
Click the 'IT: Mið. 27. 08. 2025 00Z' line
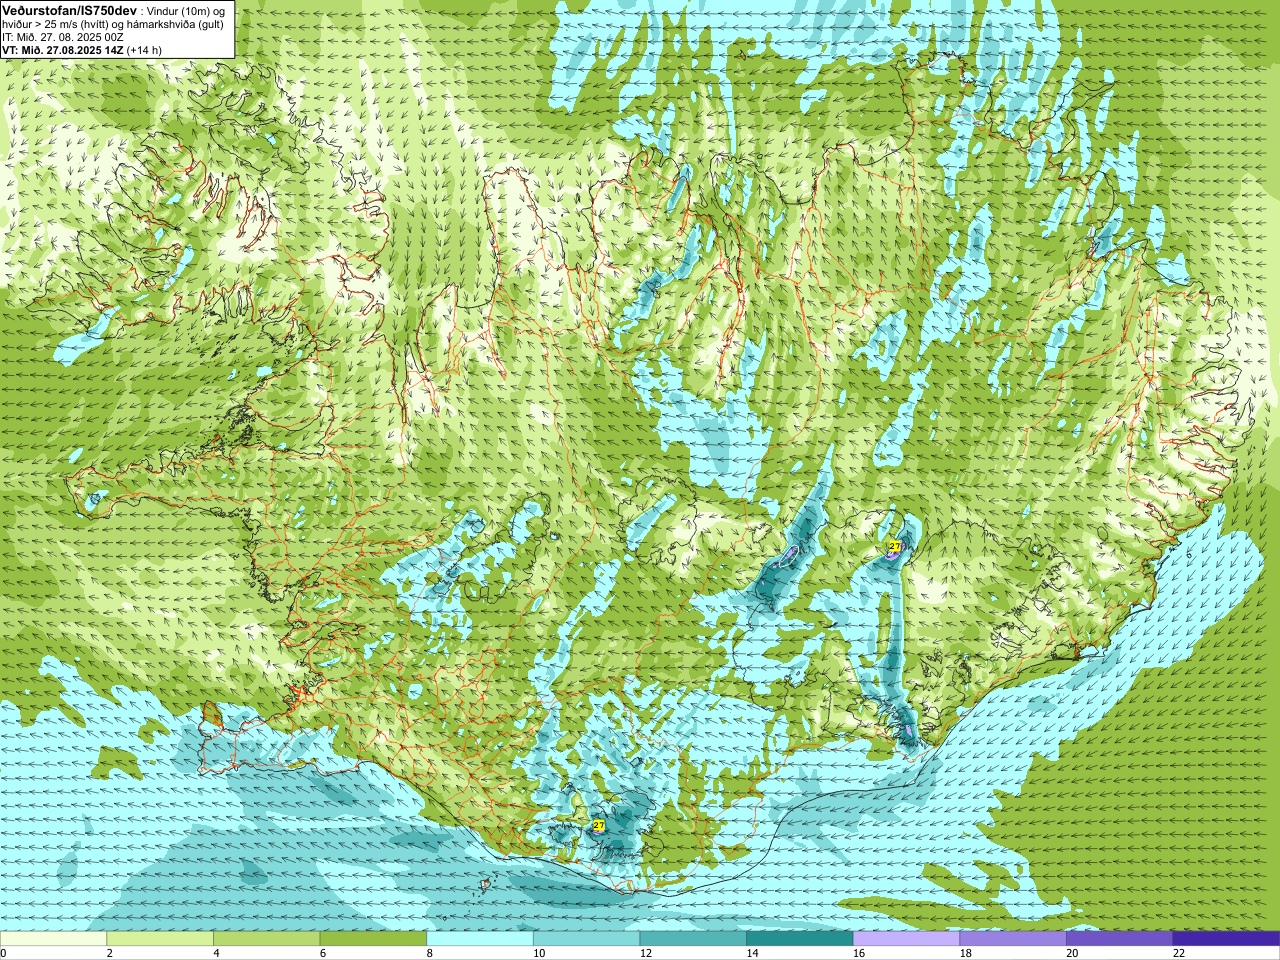pyautogui.click(x=63, y=37)
